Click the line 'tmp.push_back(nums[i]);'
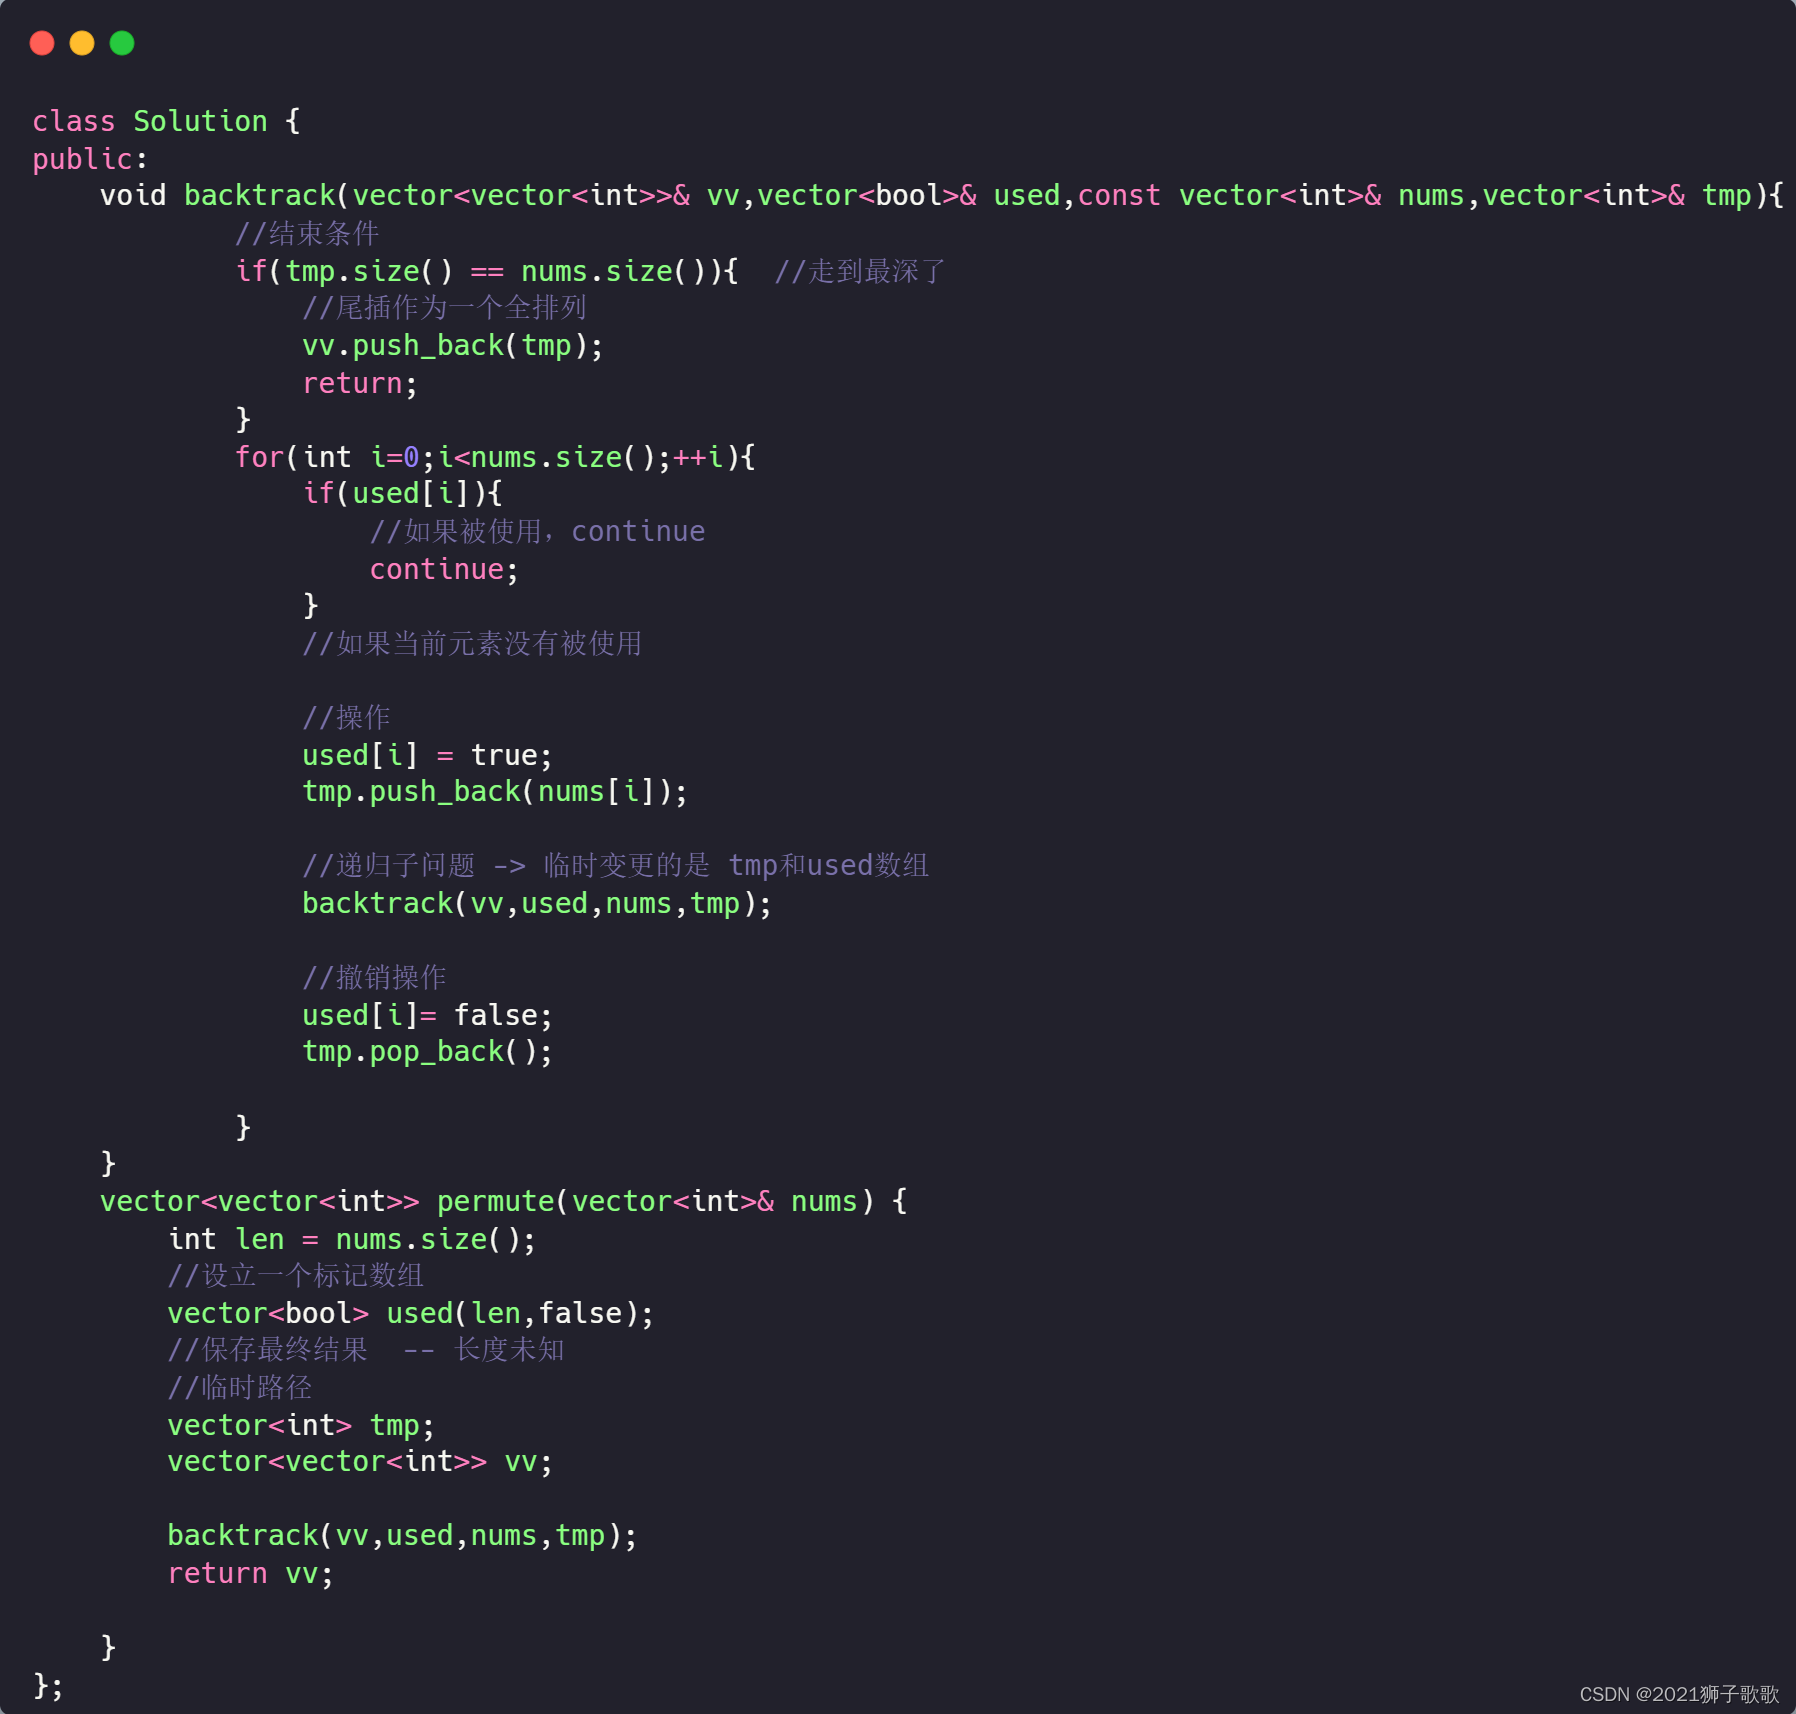 pos(495,791)
